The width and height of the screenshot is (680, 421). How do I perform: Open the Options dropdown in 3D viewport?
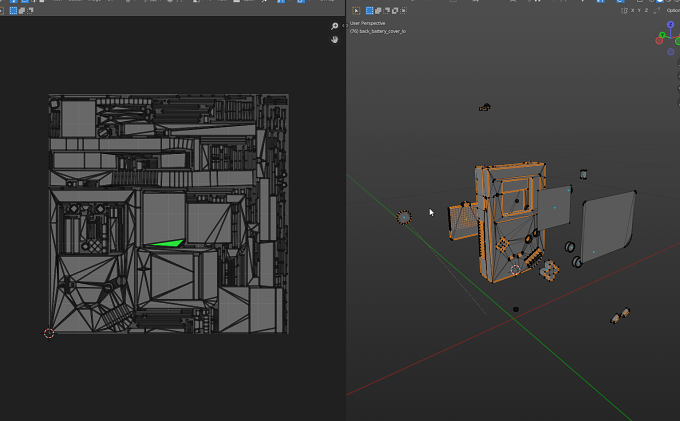coord(673,10)
